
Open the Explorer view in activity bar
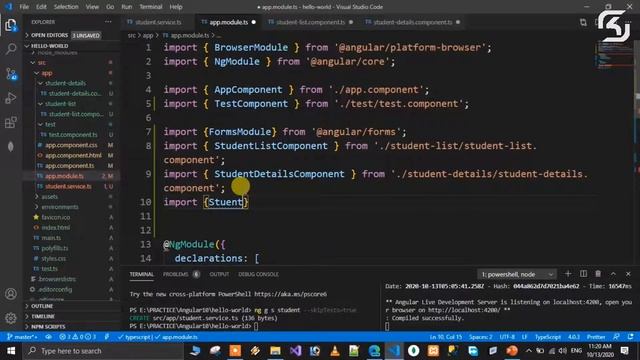click(11, 25)
